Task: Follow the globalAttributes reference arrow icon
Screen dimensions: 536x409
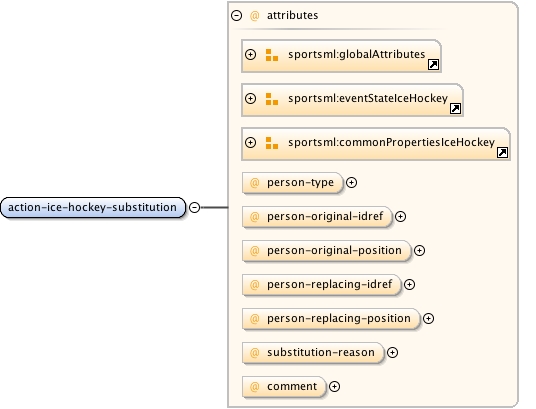Action: 433,64
